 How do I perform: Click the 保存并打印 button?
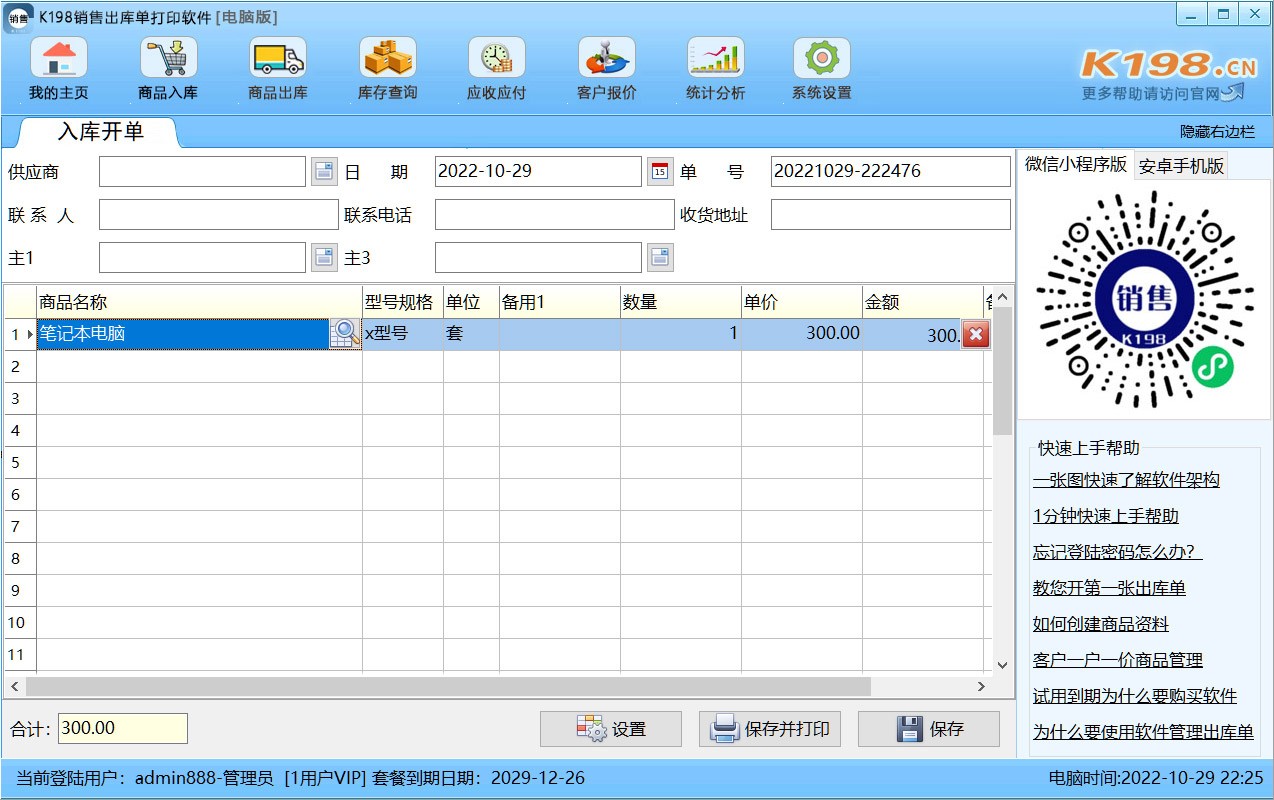[x=770, y=729]
